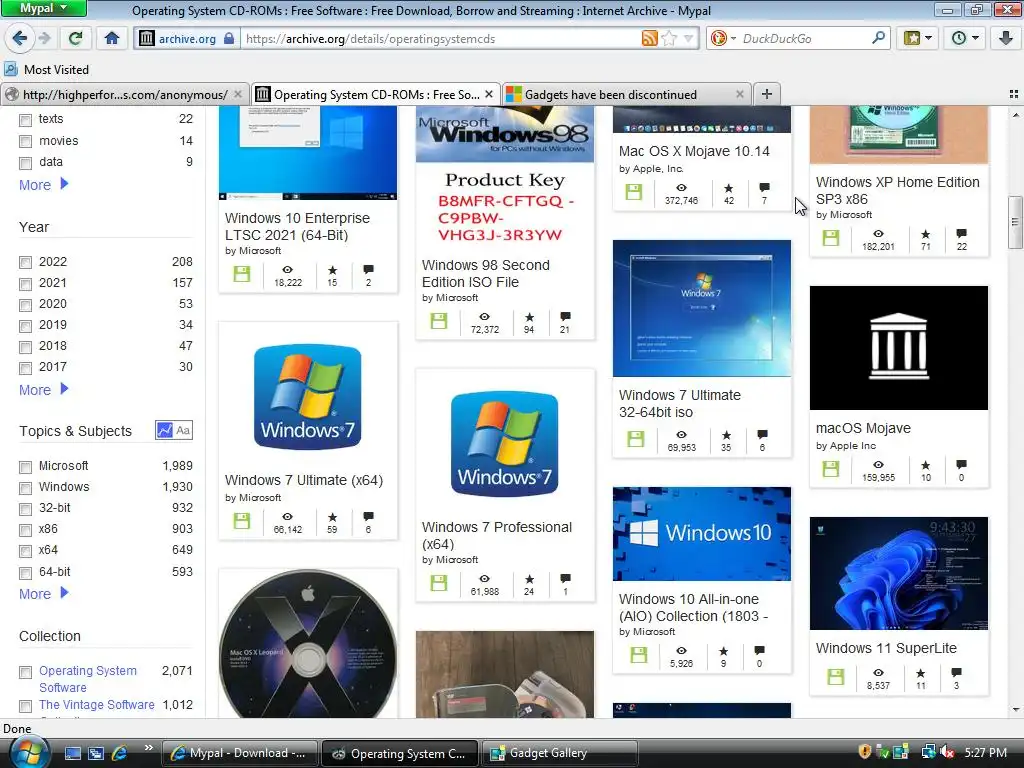Check the texts media type filter
The image size is (1024, 768).
(25, 120)
